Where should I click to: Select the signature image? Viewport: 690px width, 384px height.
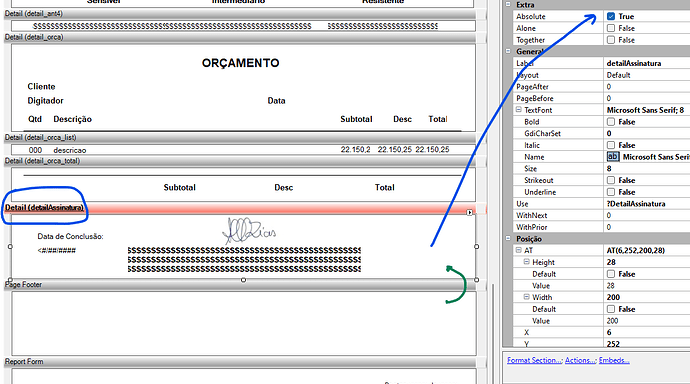pyautogui.click(x=250, y=231)
